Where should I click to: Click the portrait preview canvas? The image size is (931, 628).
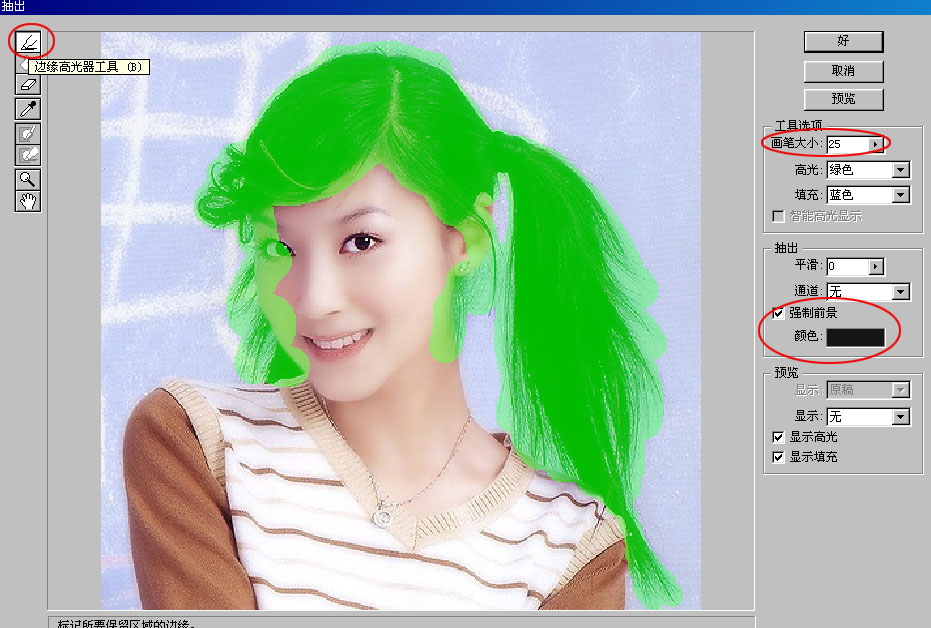click(401, 321)
